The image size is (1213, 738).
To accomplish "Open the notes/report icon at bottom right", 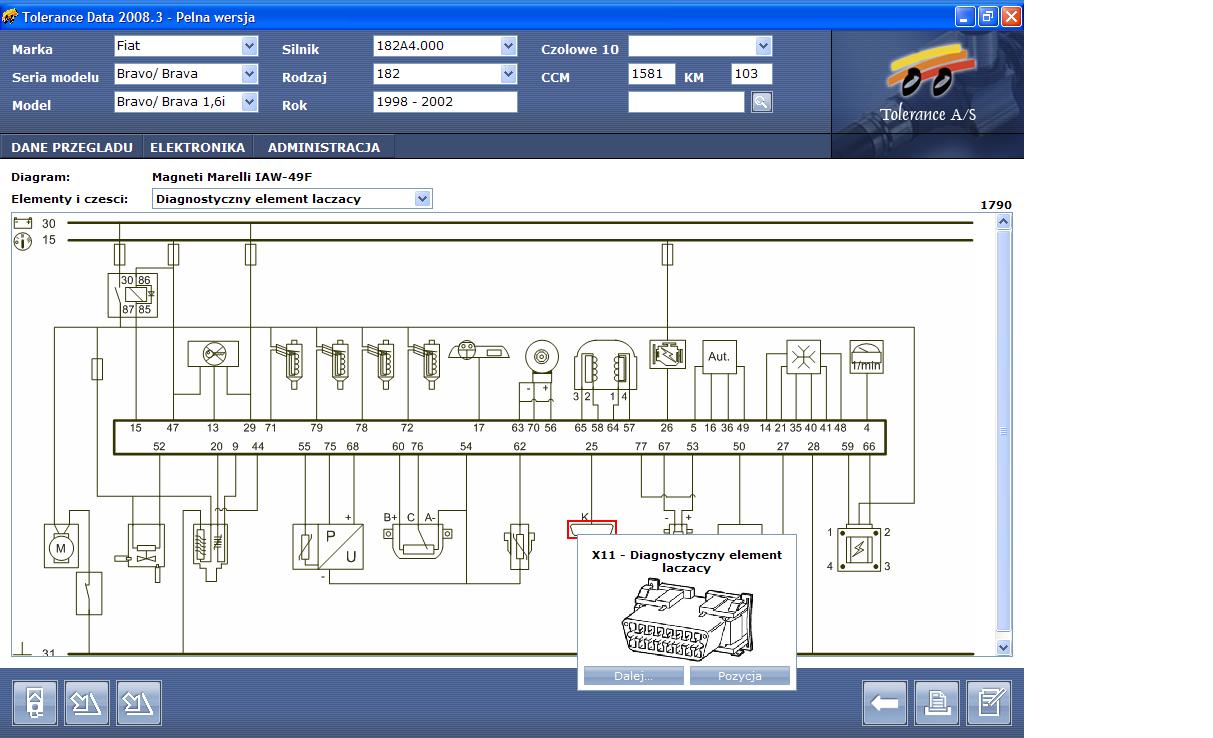I will pyautogui.click(x=990, y=702).
